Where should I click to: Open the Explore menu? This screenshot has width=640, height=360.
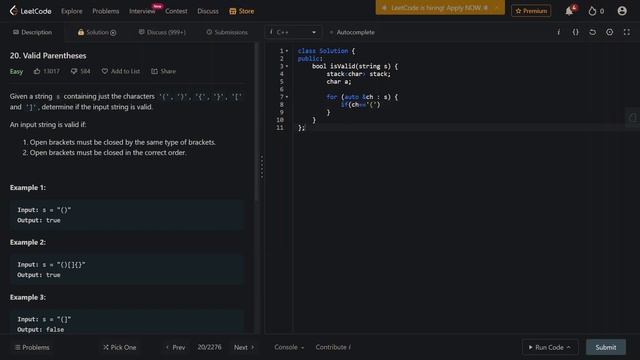71,11
